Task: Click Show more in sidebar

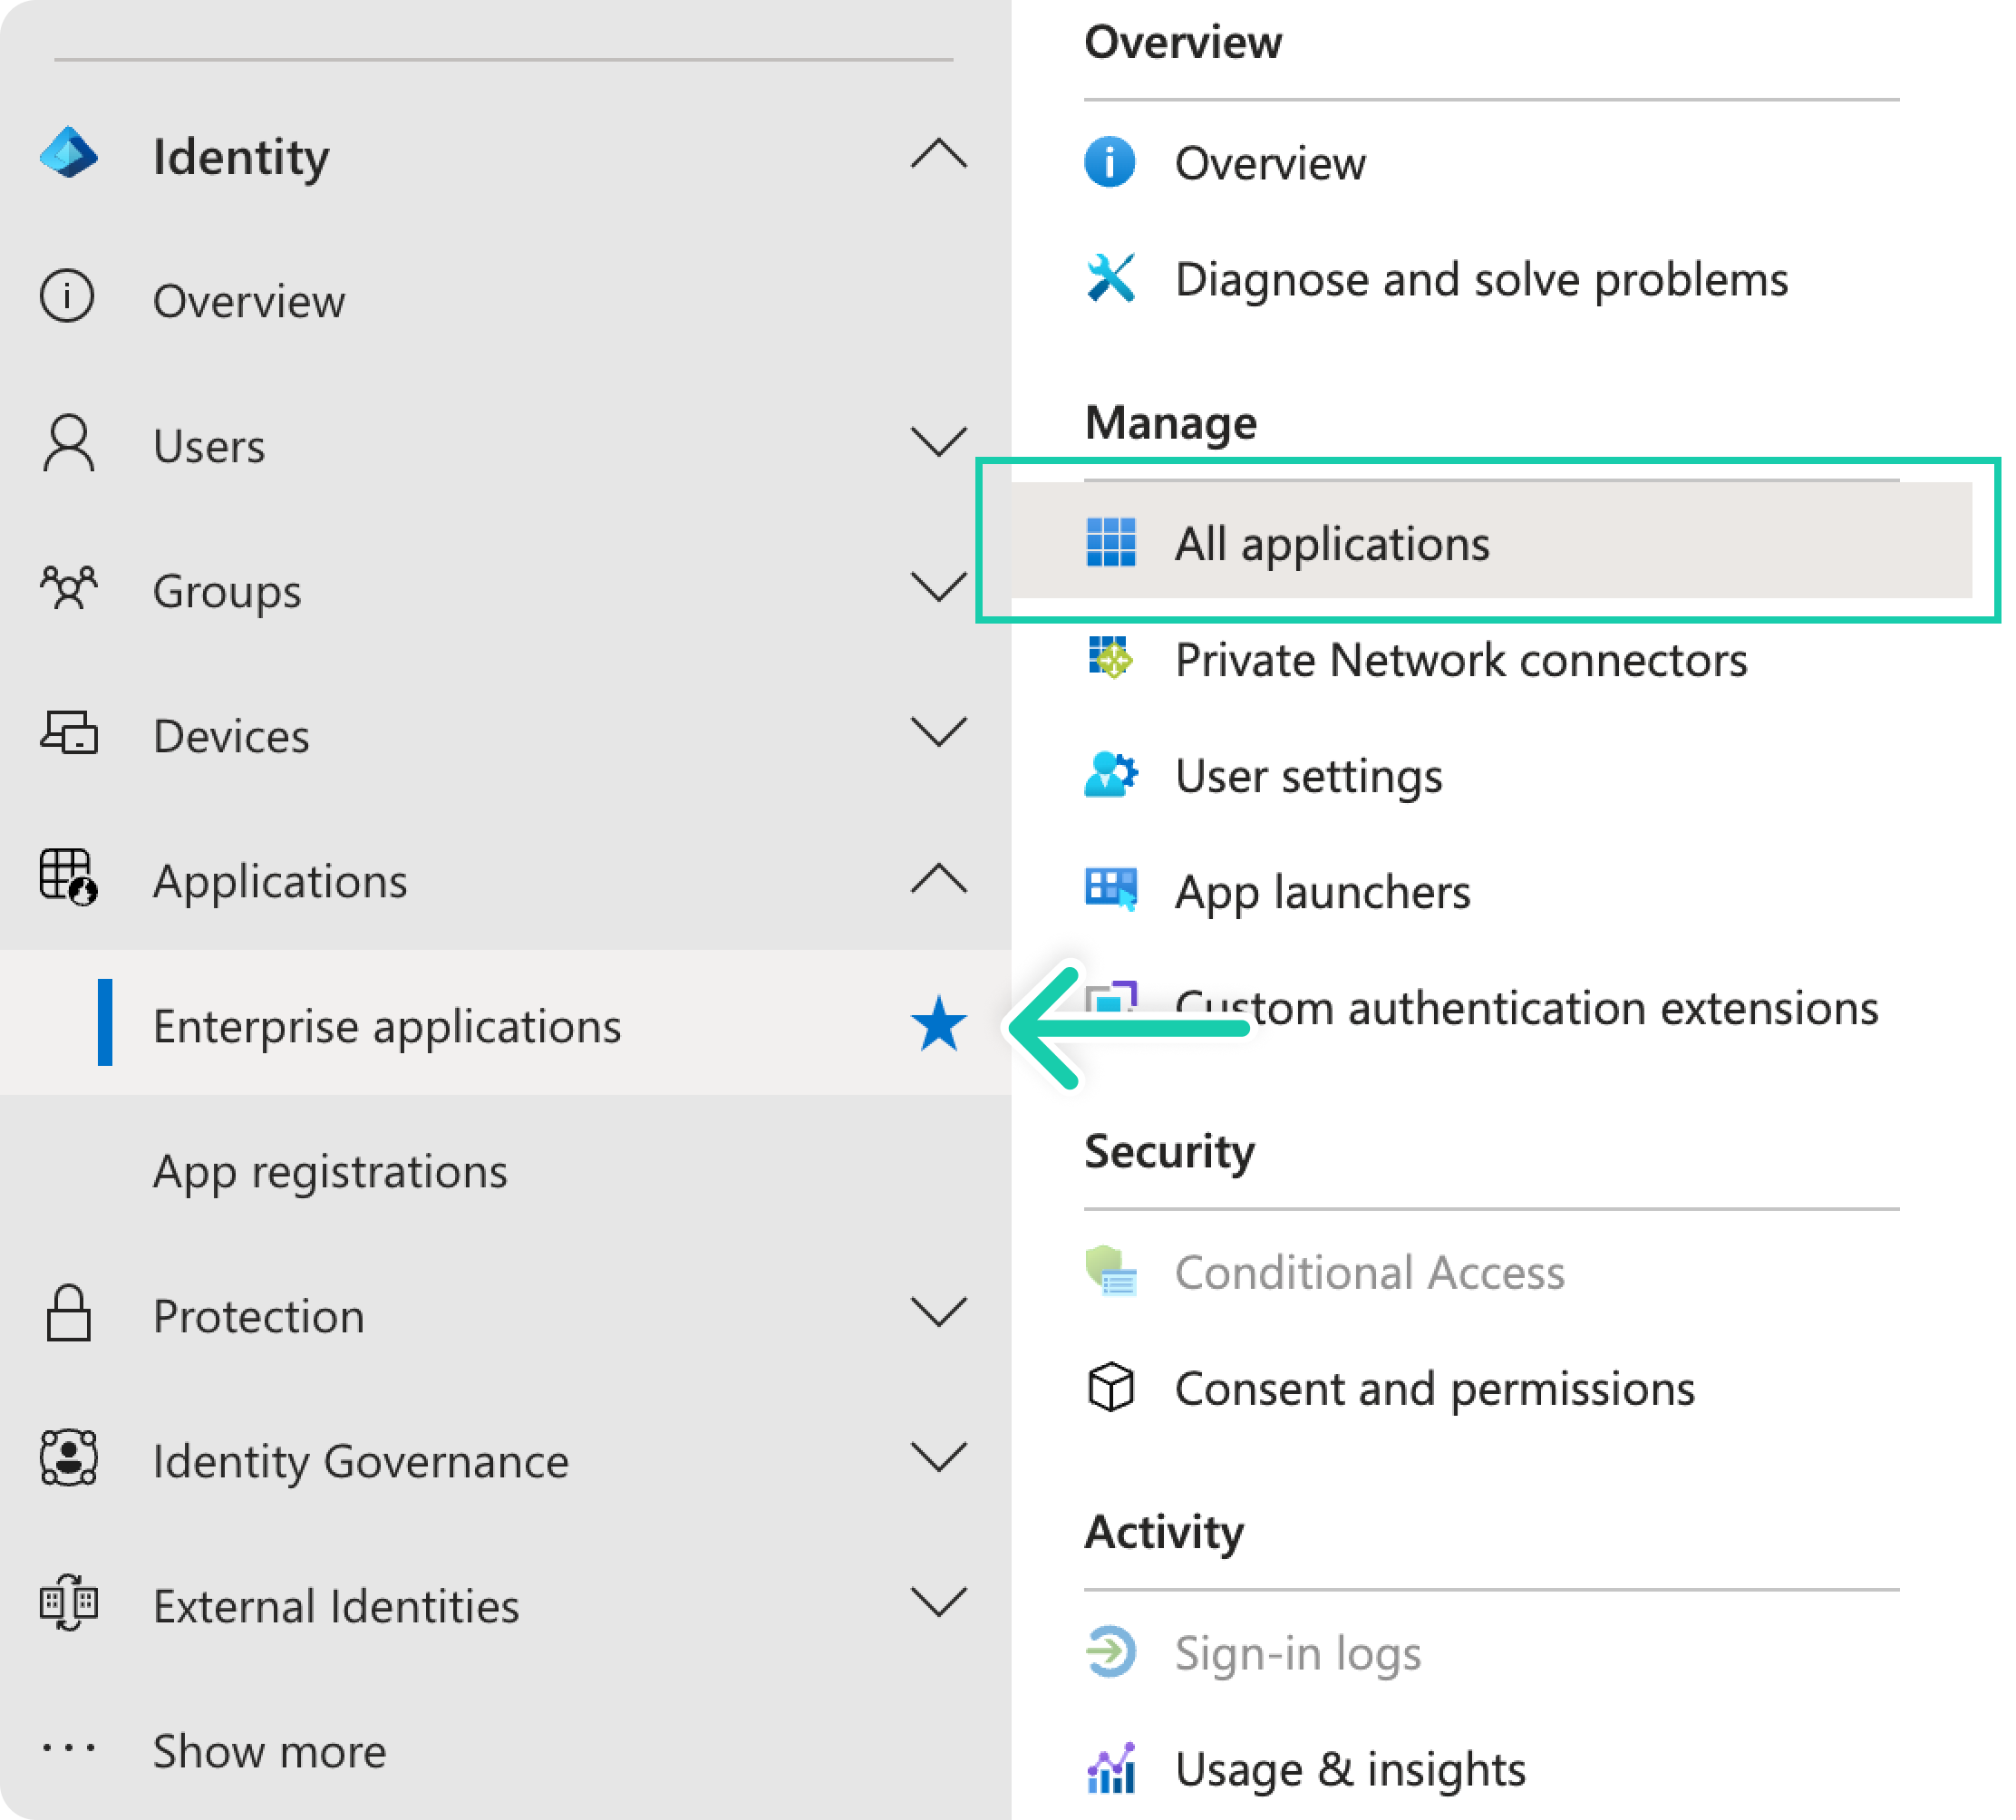Action: point(269,1751)
